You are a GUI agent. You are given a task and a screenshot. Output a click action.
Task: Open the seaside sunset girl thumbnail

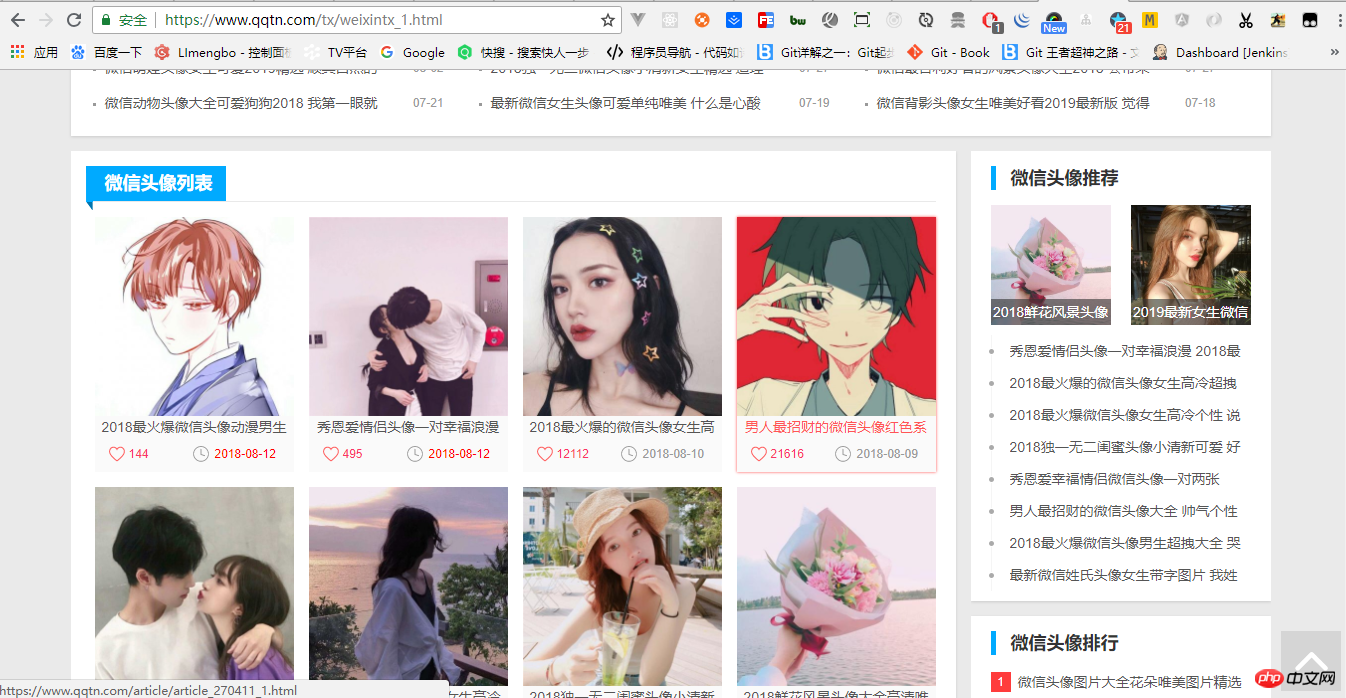[408, 586]
